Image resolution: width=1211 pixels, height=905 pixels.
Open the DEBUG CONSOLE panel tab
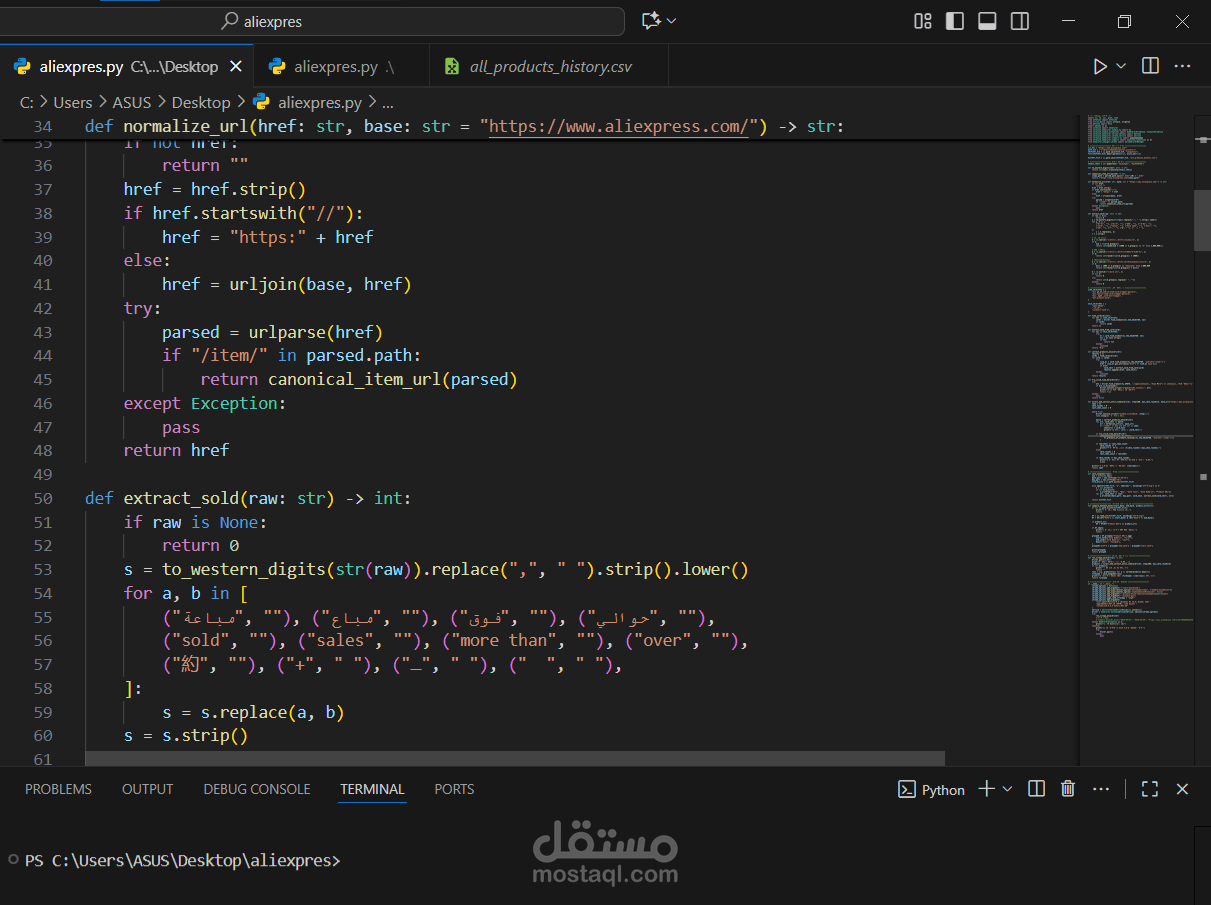pyautogui.click(x=257, y=789)
